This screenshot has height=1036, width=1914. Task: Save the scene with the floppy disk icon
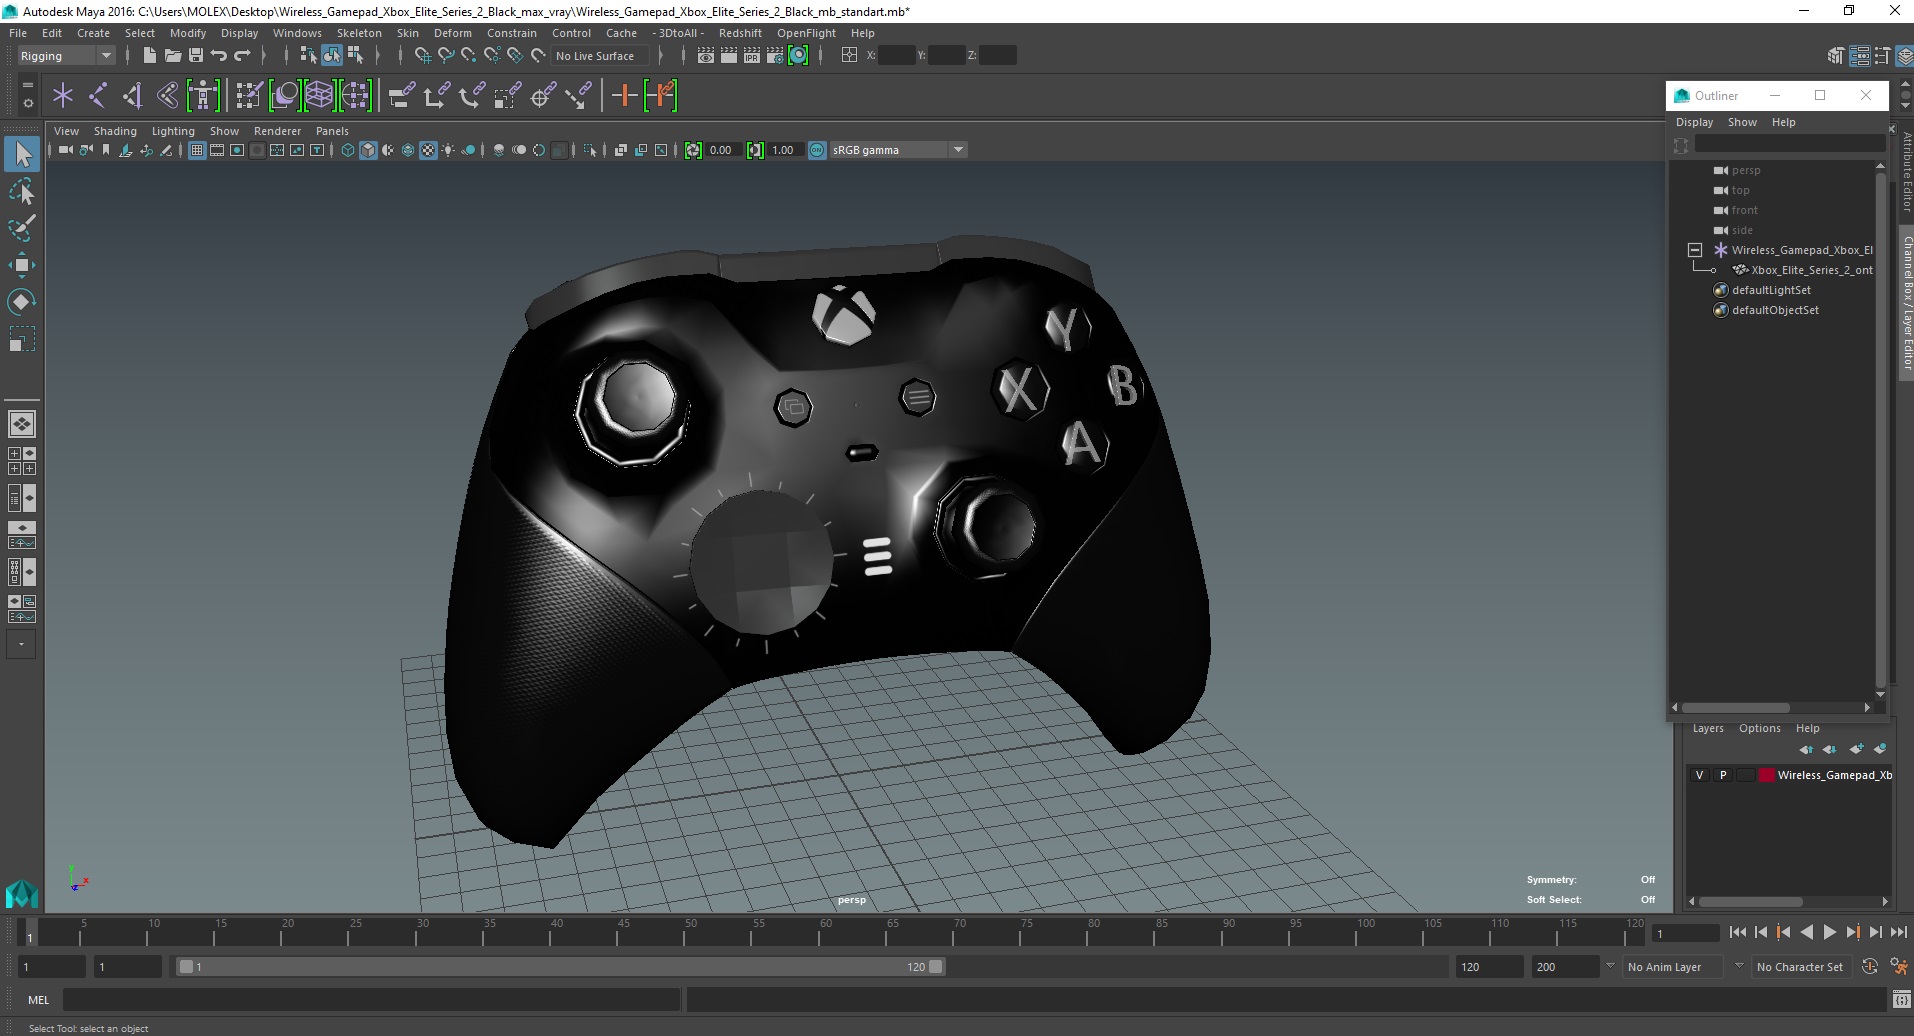(x=196, y=56)
